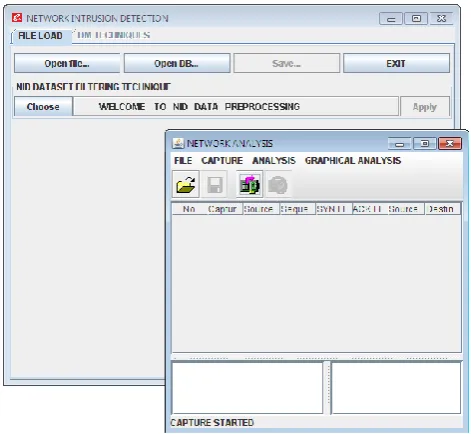Screen dimensions: 471x434
Task: Open the FILE menu in Network Analysis
Action: 183,161
